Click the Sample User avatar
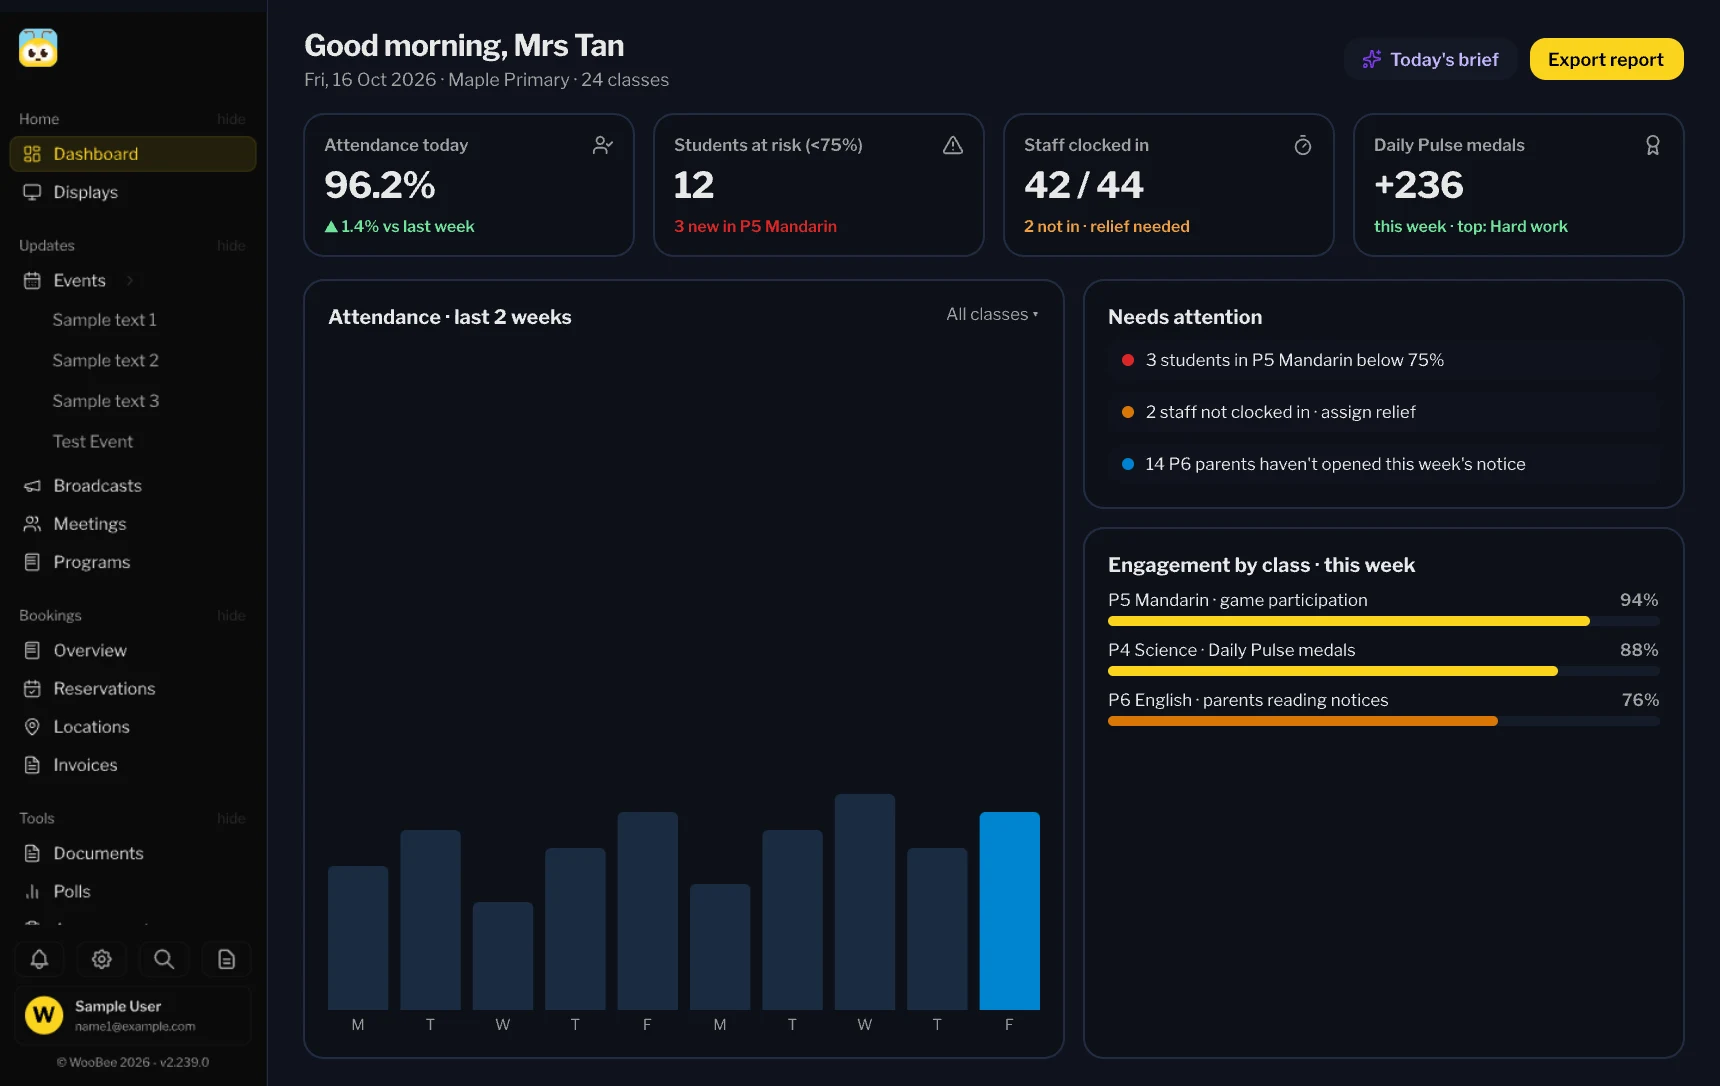This screenshot has width=1720, height=1086. click(x=44, y=1015)
